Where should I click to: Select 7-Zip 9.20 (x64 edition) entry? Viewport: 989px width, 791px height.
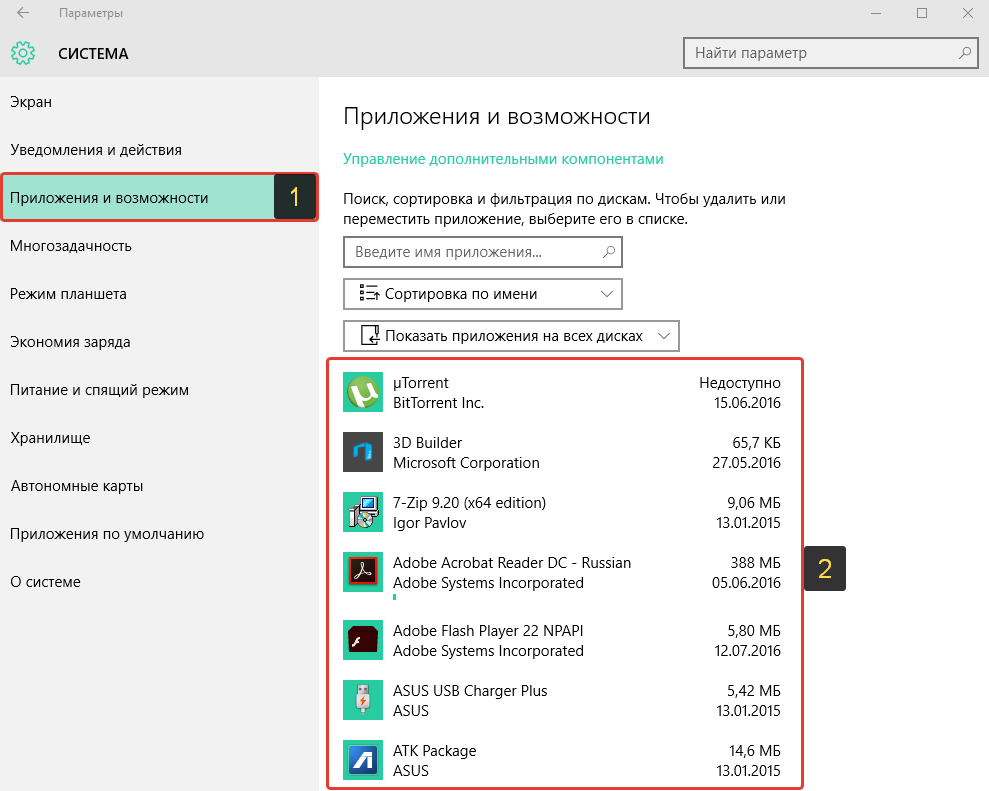tap(469, 503)
